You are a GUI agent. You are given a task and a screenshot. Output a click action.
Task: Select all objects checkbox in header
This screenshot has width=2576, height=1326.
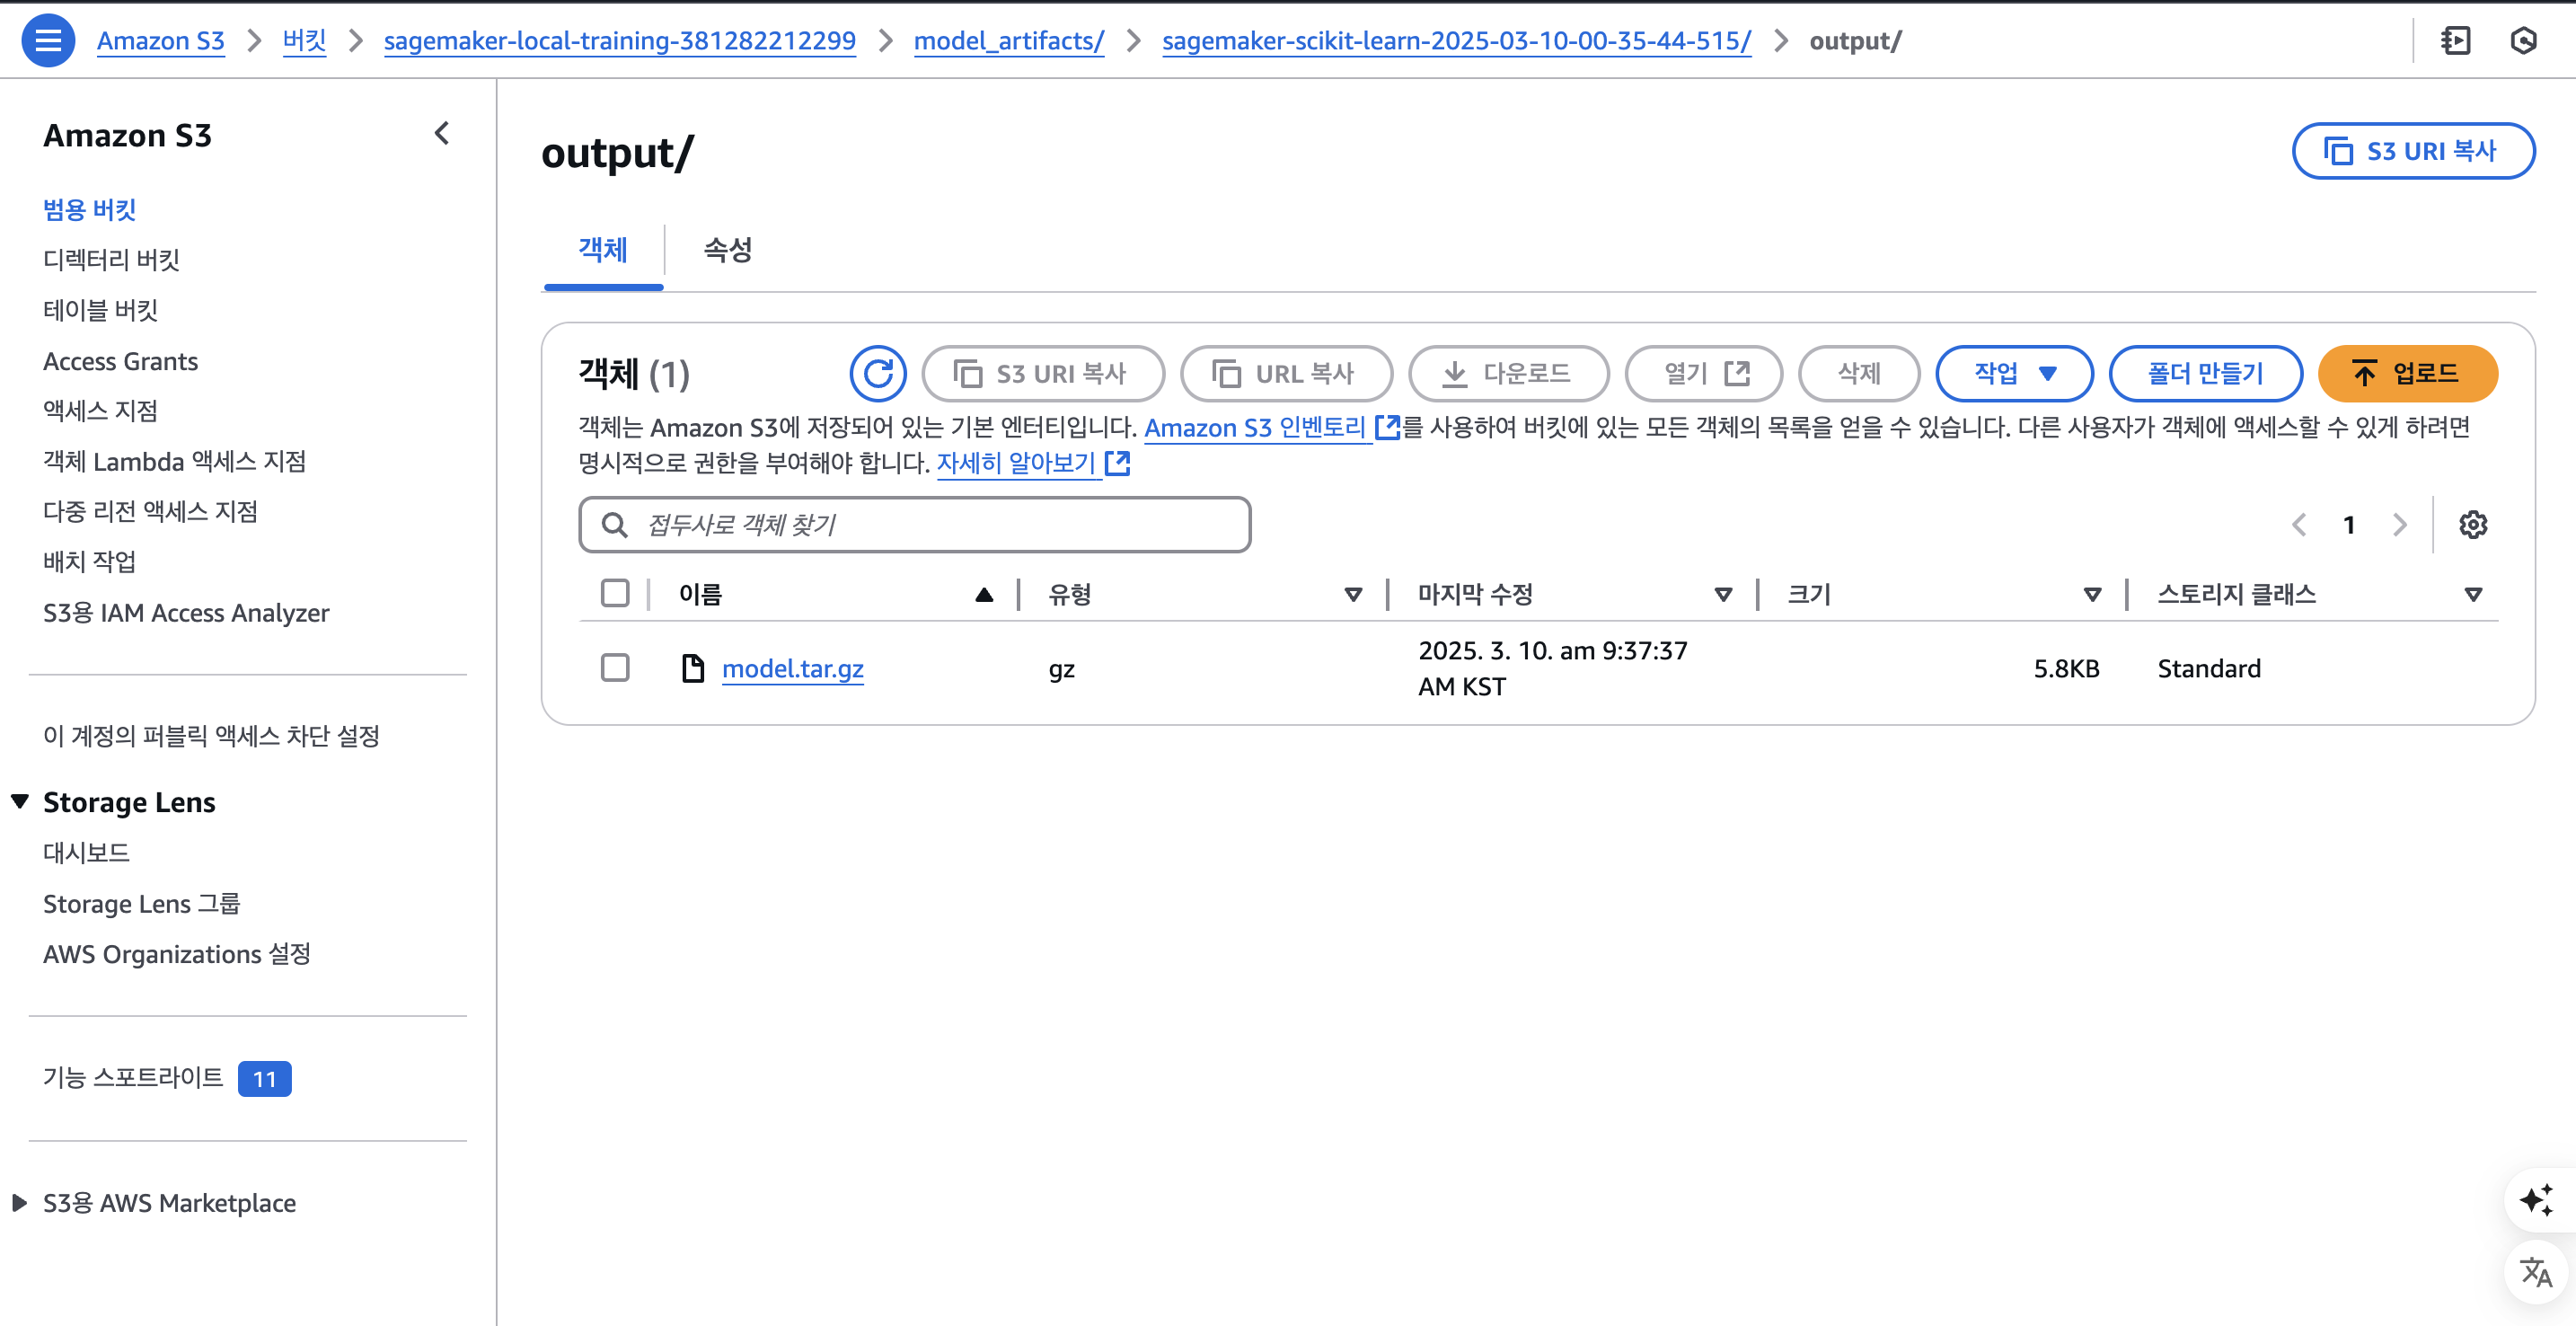[x=615, y=593]
